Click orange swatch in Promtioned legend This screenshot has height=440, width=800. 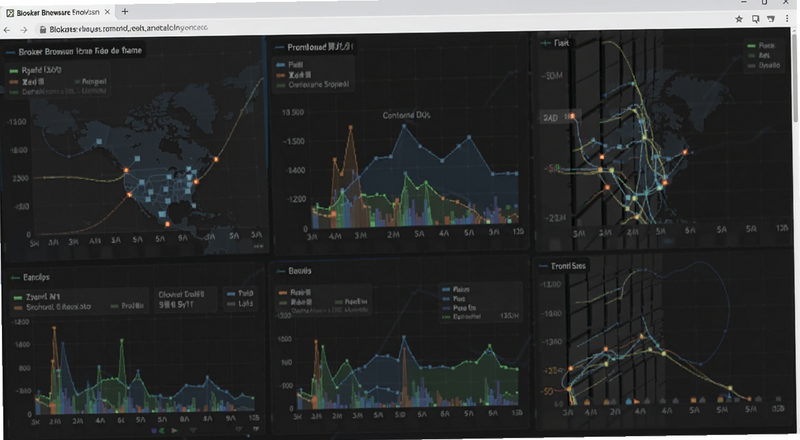[x=280, y=75]
